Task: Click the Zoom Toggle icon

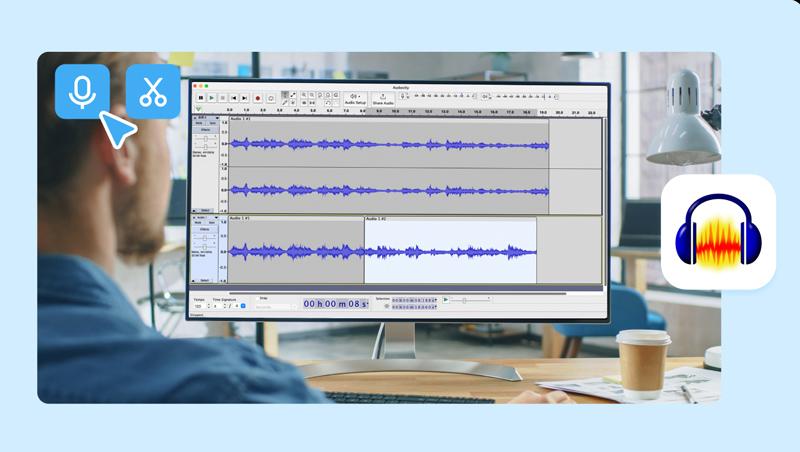Action: [x=336, y=95]
